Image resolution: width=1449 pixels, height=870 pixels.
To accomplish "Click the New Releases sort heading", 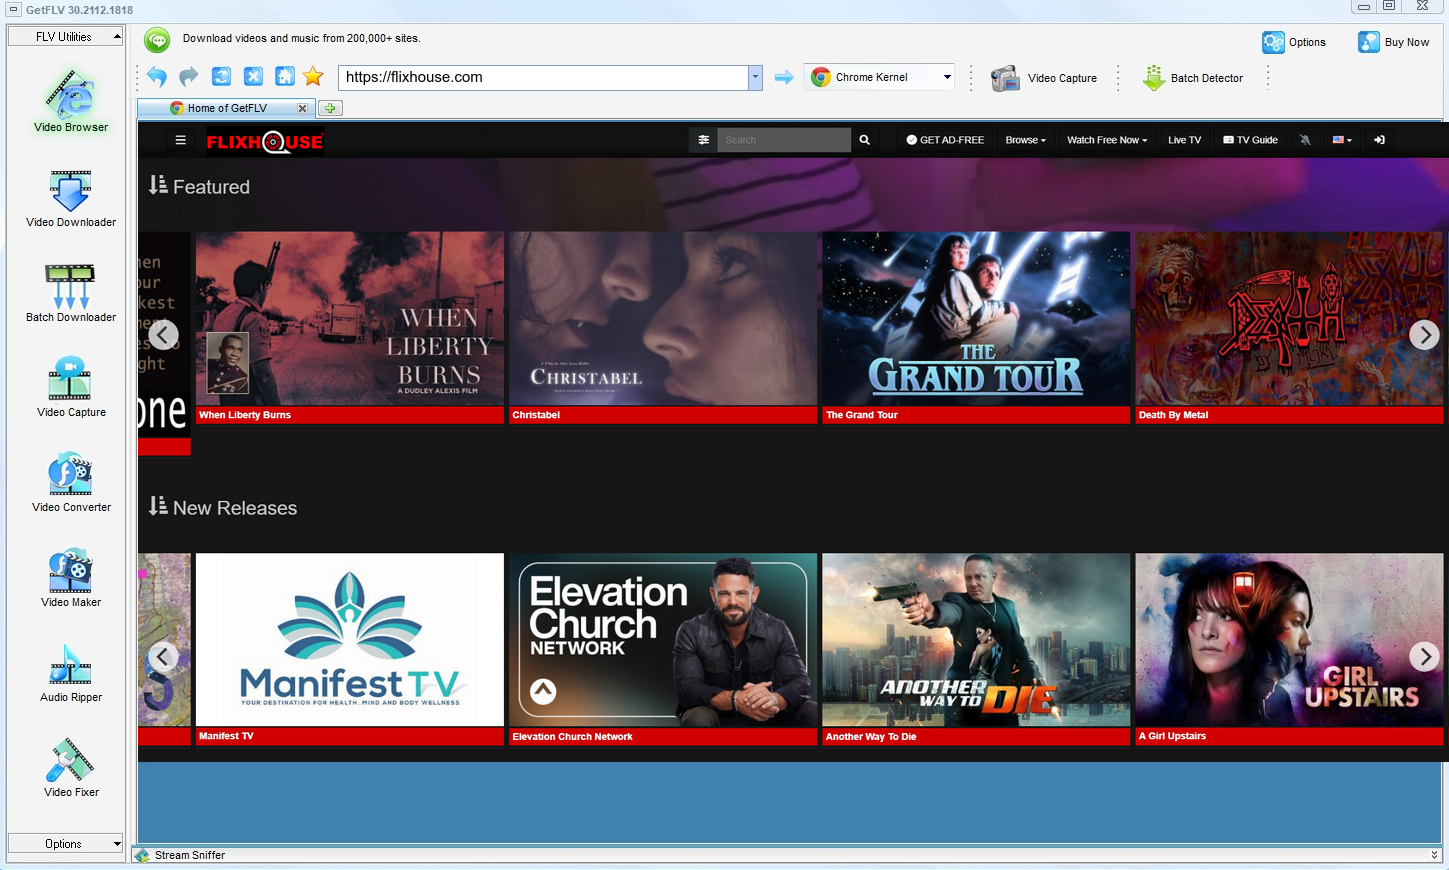I will [x=223, y=507].
